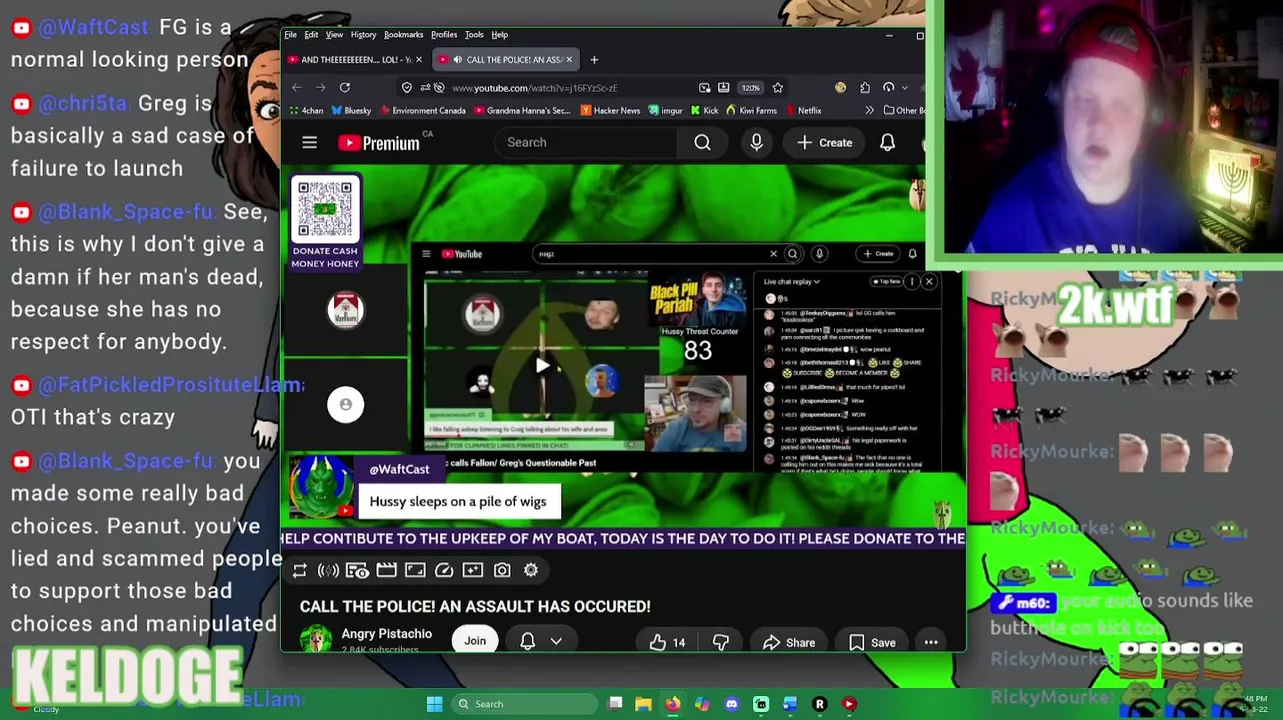Open YouTube notifications bell

887,143
